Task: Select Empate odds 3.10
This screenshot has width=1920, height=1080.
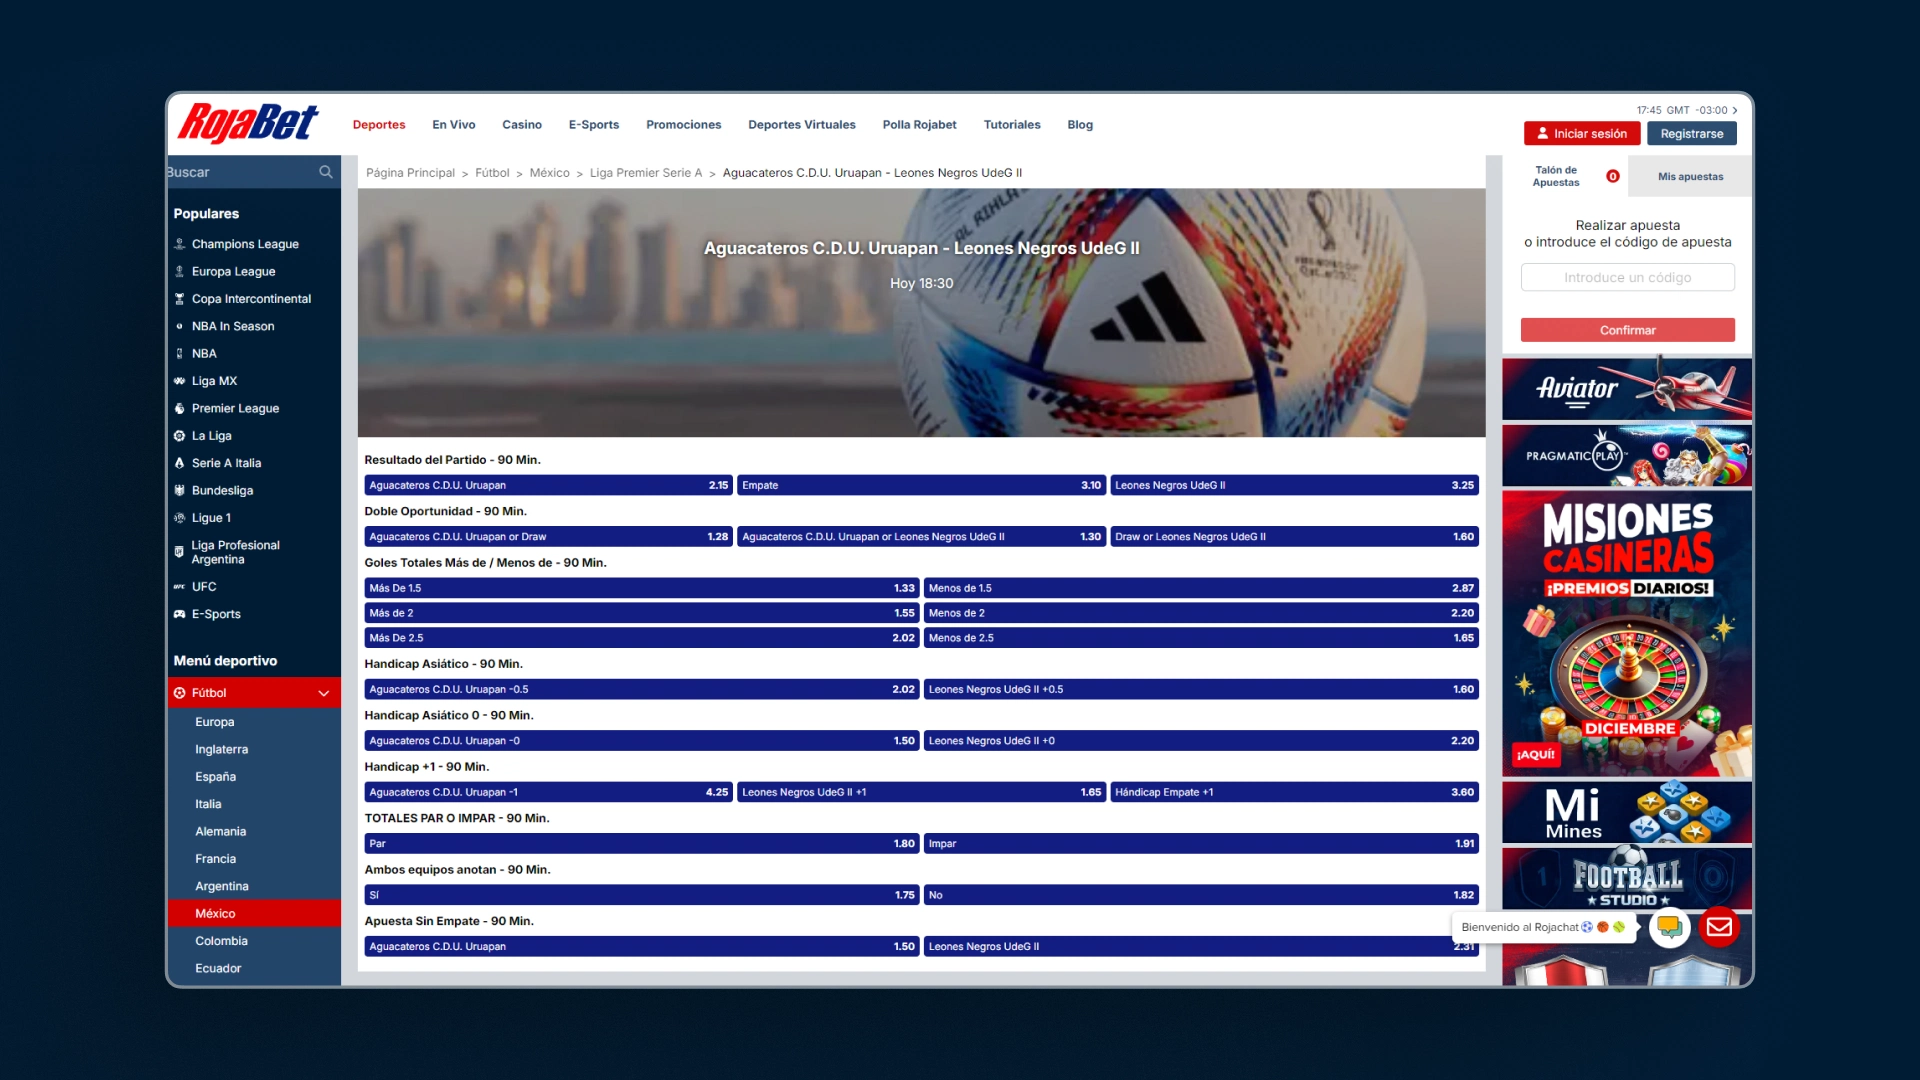Action: coord(921,485)
